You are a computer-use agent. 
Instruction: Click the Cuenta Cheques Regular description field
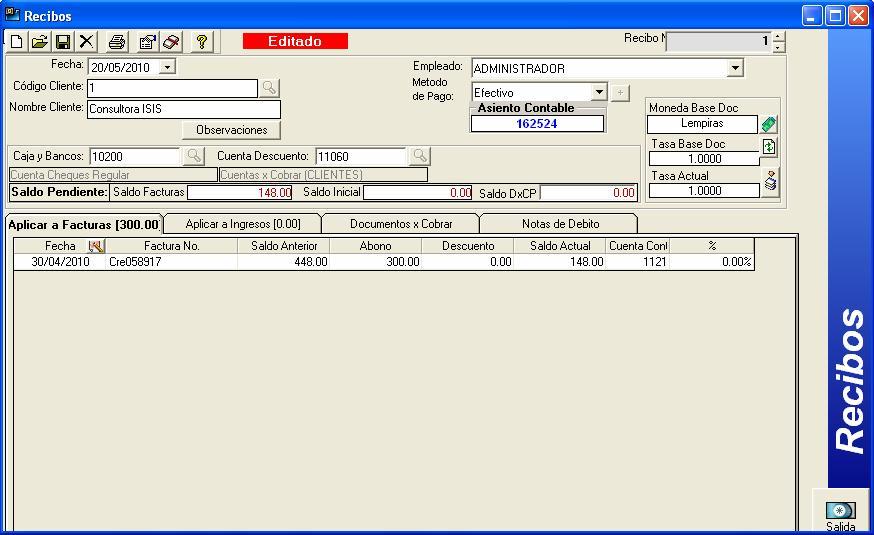click(x=114, y=175)
